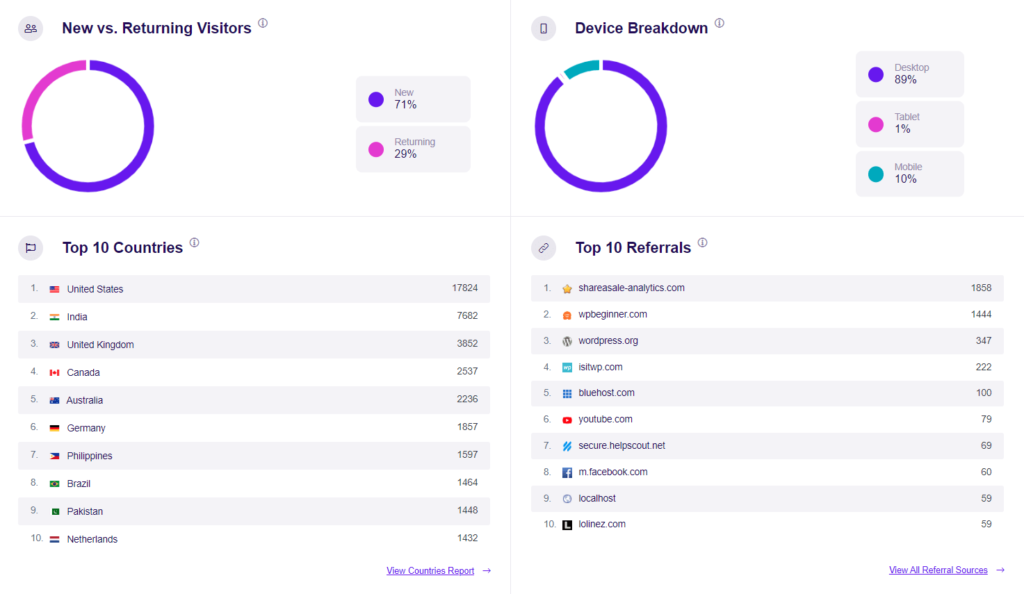Click info icon beside Top 10 Countries
Image resolution: width=1024 pixels, height=594 pixels.
pyautogui.click(x=194, y=242)
